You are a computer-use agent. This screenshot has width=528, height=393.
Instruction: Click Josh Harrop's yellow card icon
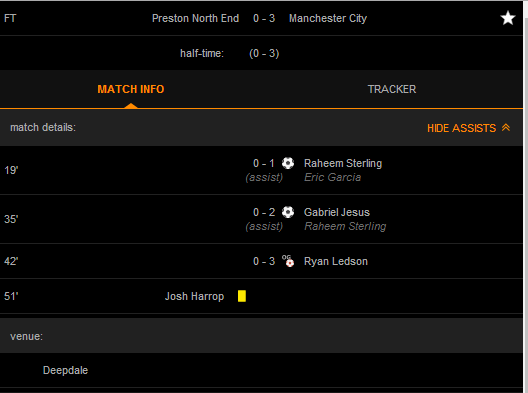pos(242,296)
